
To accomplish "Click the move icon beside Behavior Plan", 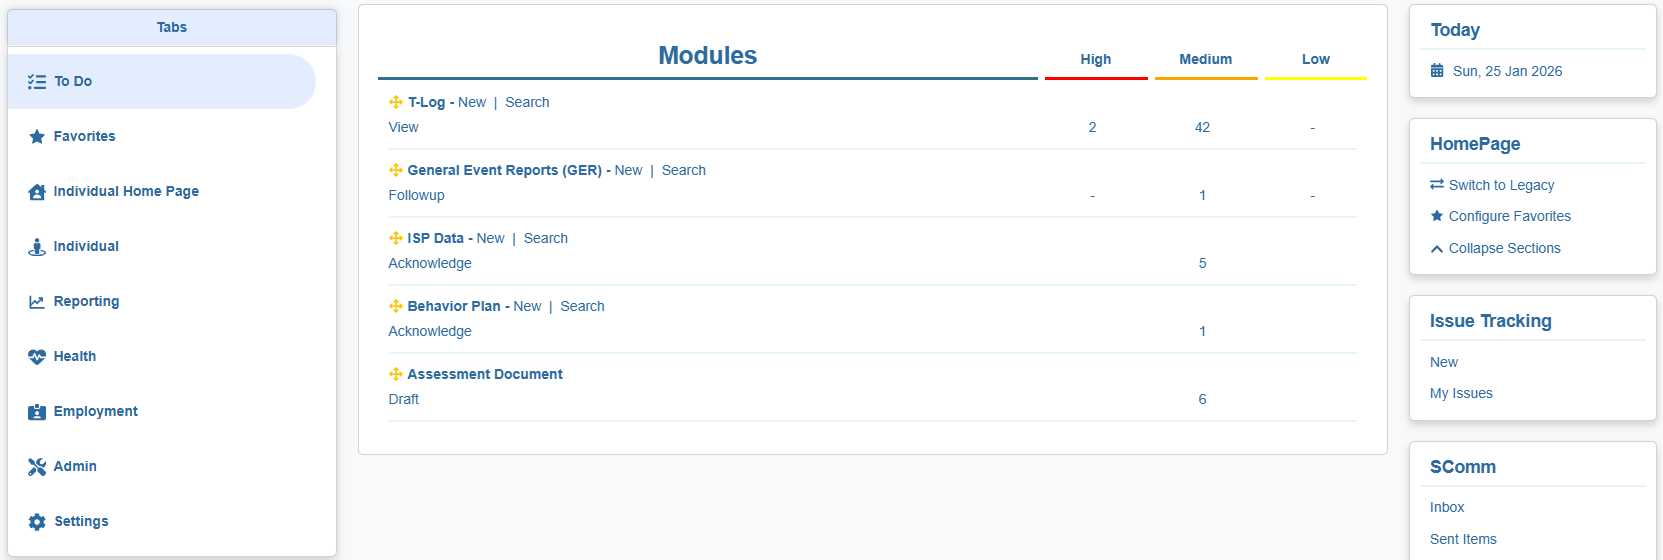I will pos(396,306).
